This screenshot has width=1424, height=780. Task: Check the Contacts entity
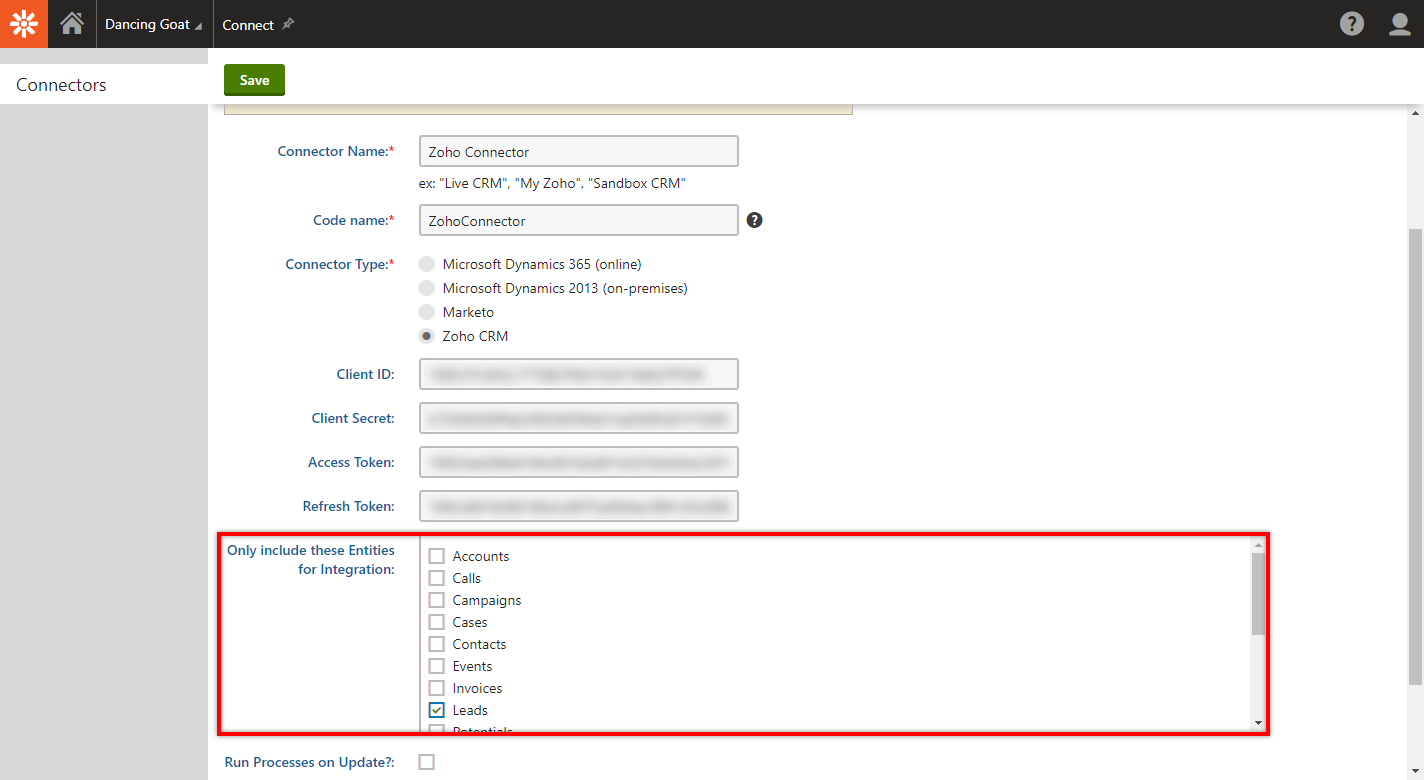click(437, 644)
